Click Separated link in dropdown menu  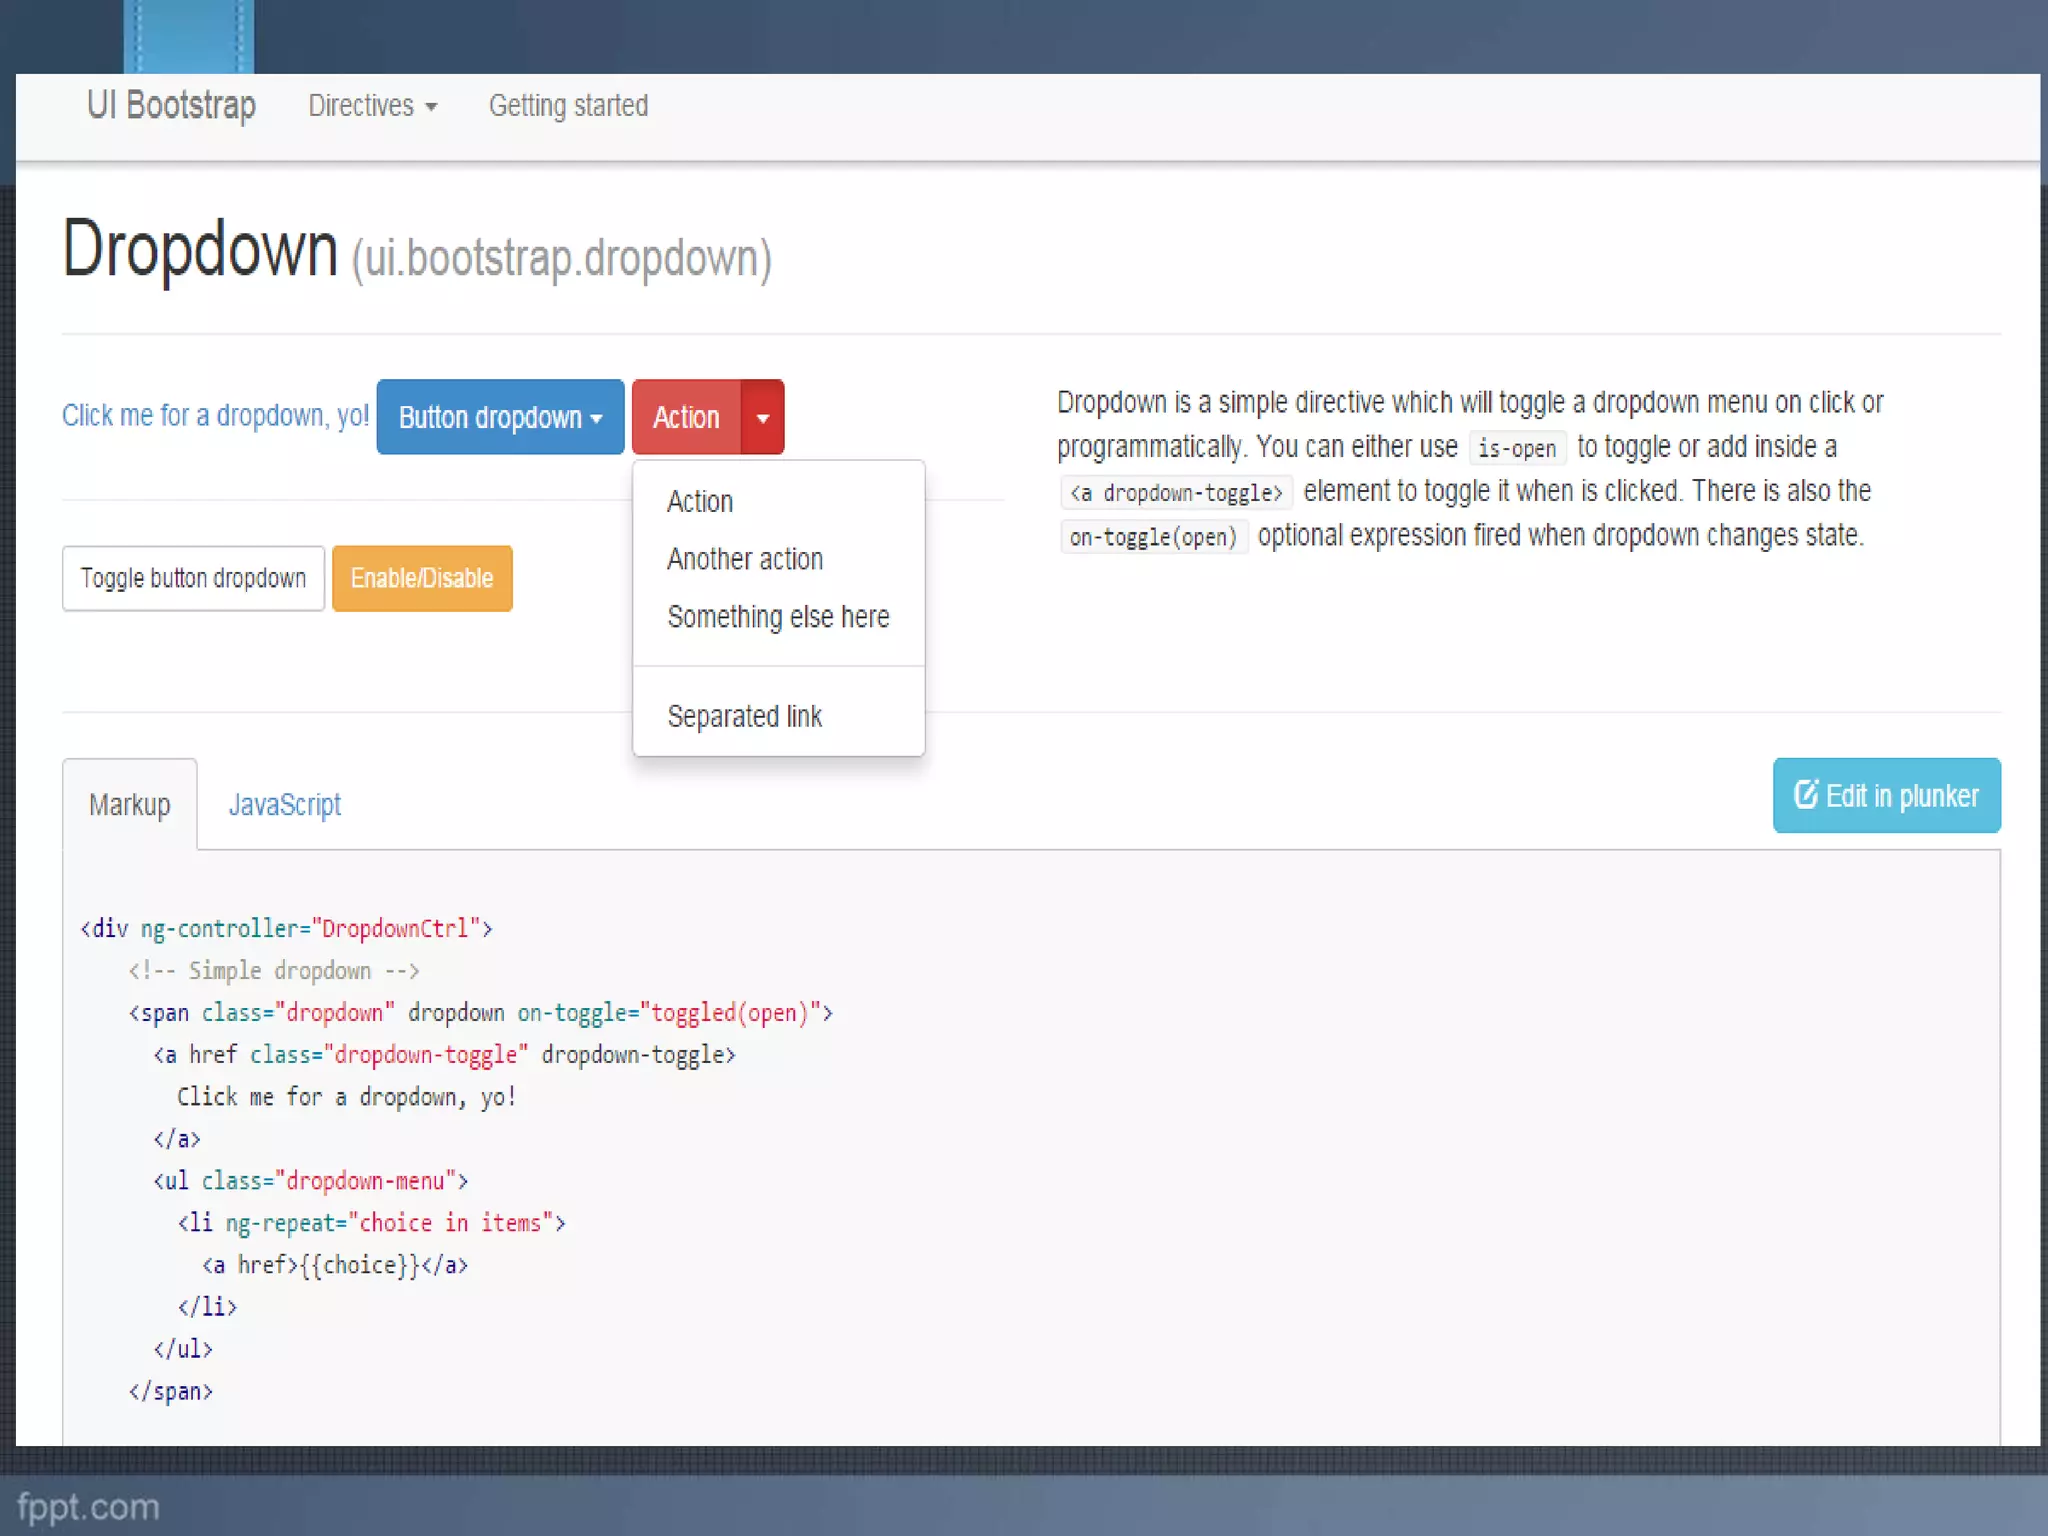(x=744, y=717)
